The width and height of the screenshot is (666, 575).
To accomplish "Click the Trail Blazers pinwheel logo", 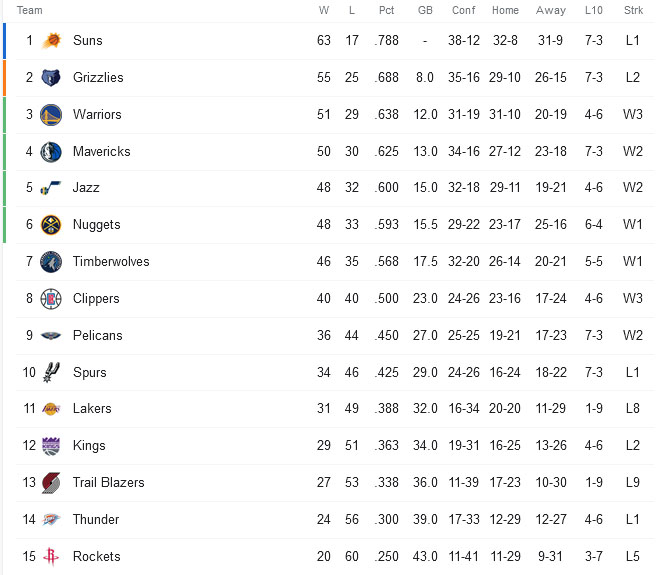I will click(x=51, y=483).
